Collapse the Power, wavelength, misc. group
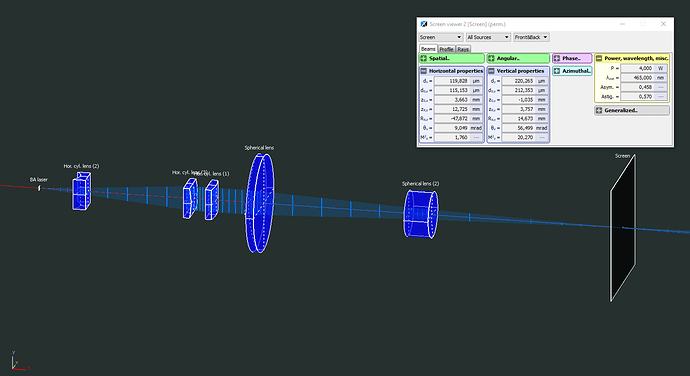 point(599,58)
